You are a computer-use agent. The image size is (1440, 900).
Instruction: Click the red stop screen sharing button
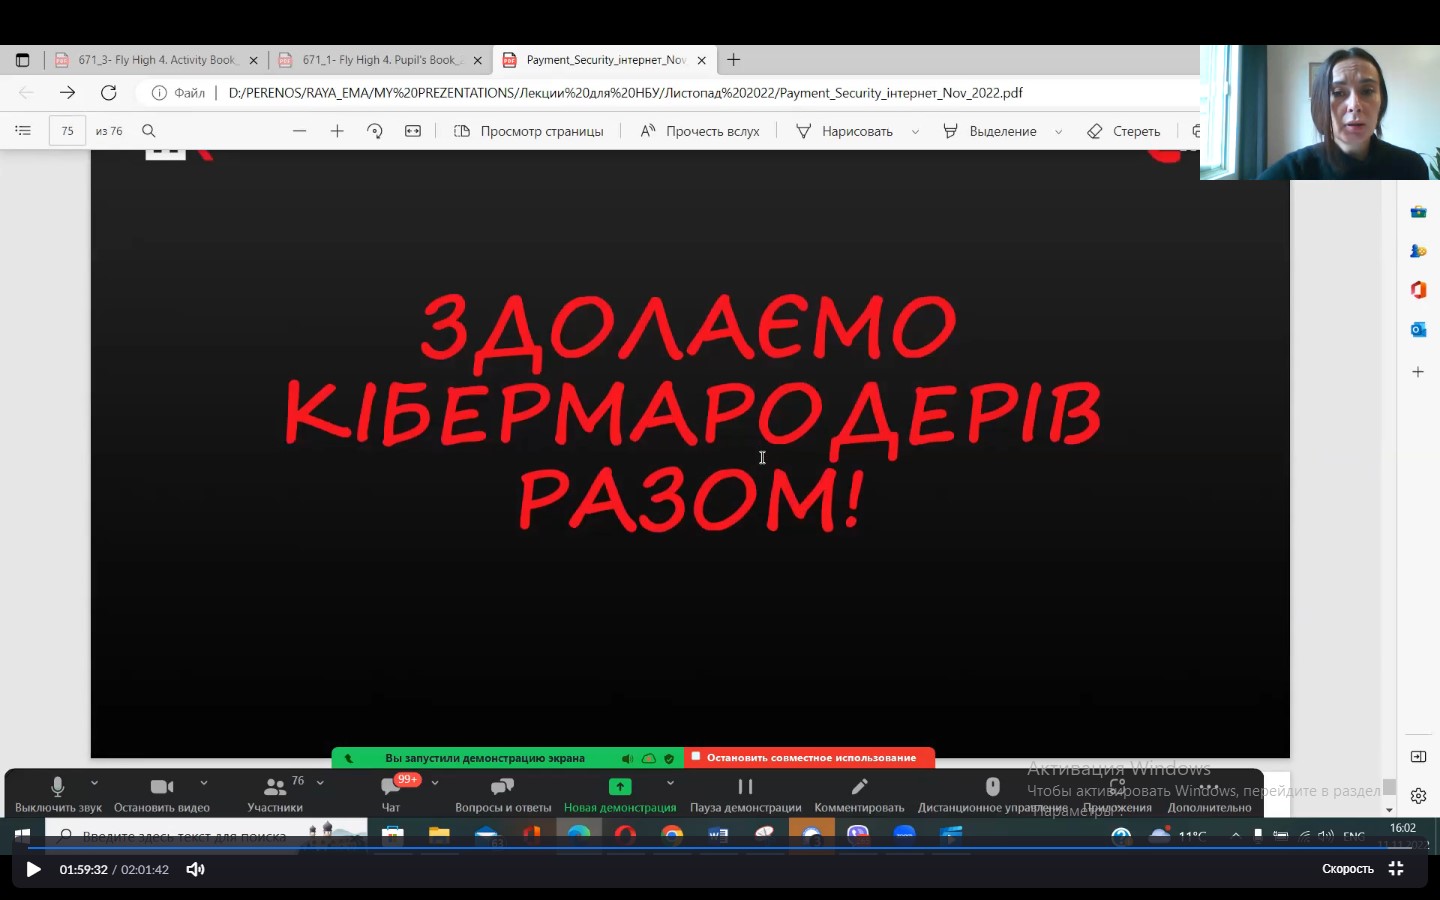810,758
